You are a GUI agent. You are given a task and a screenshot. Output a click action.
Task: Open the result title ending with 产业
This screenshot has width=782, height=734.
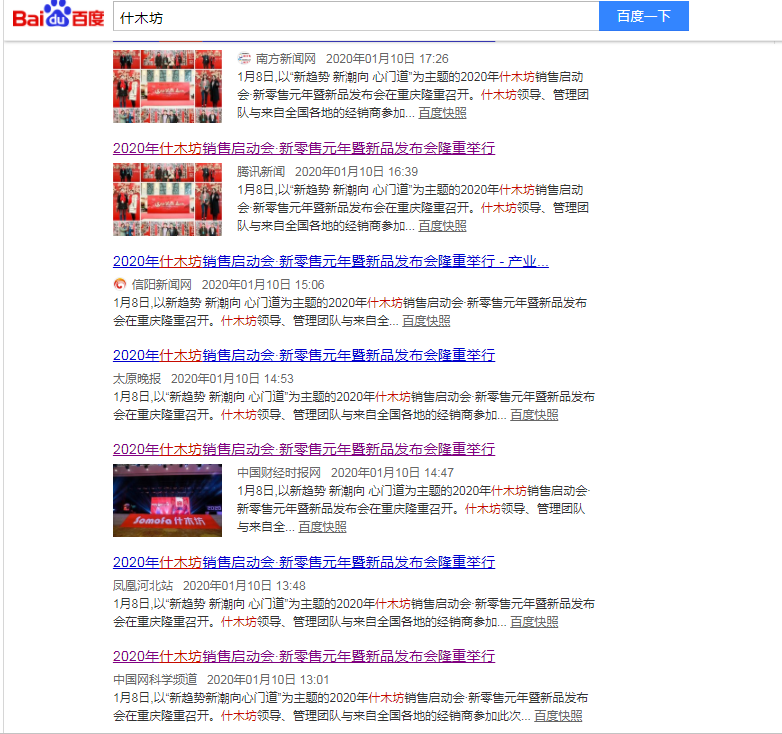330,261
